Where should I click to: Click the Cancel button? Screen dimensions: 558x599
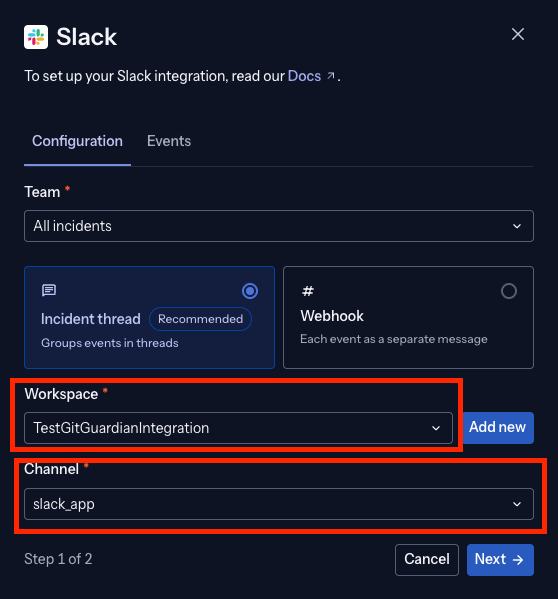tap(427, 560)
